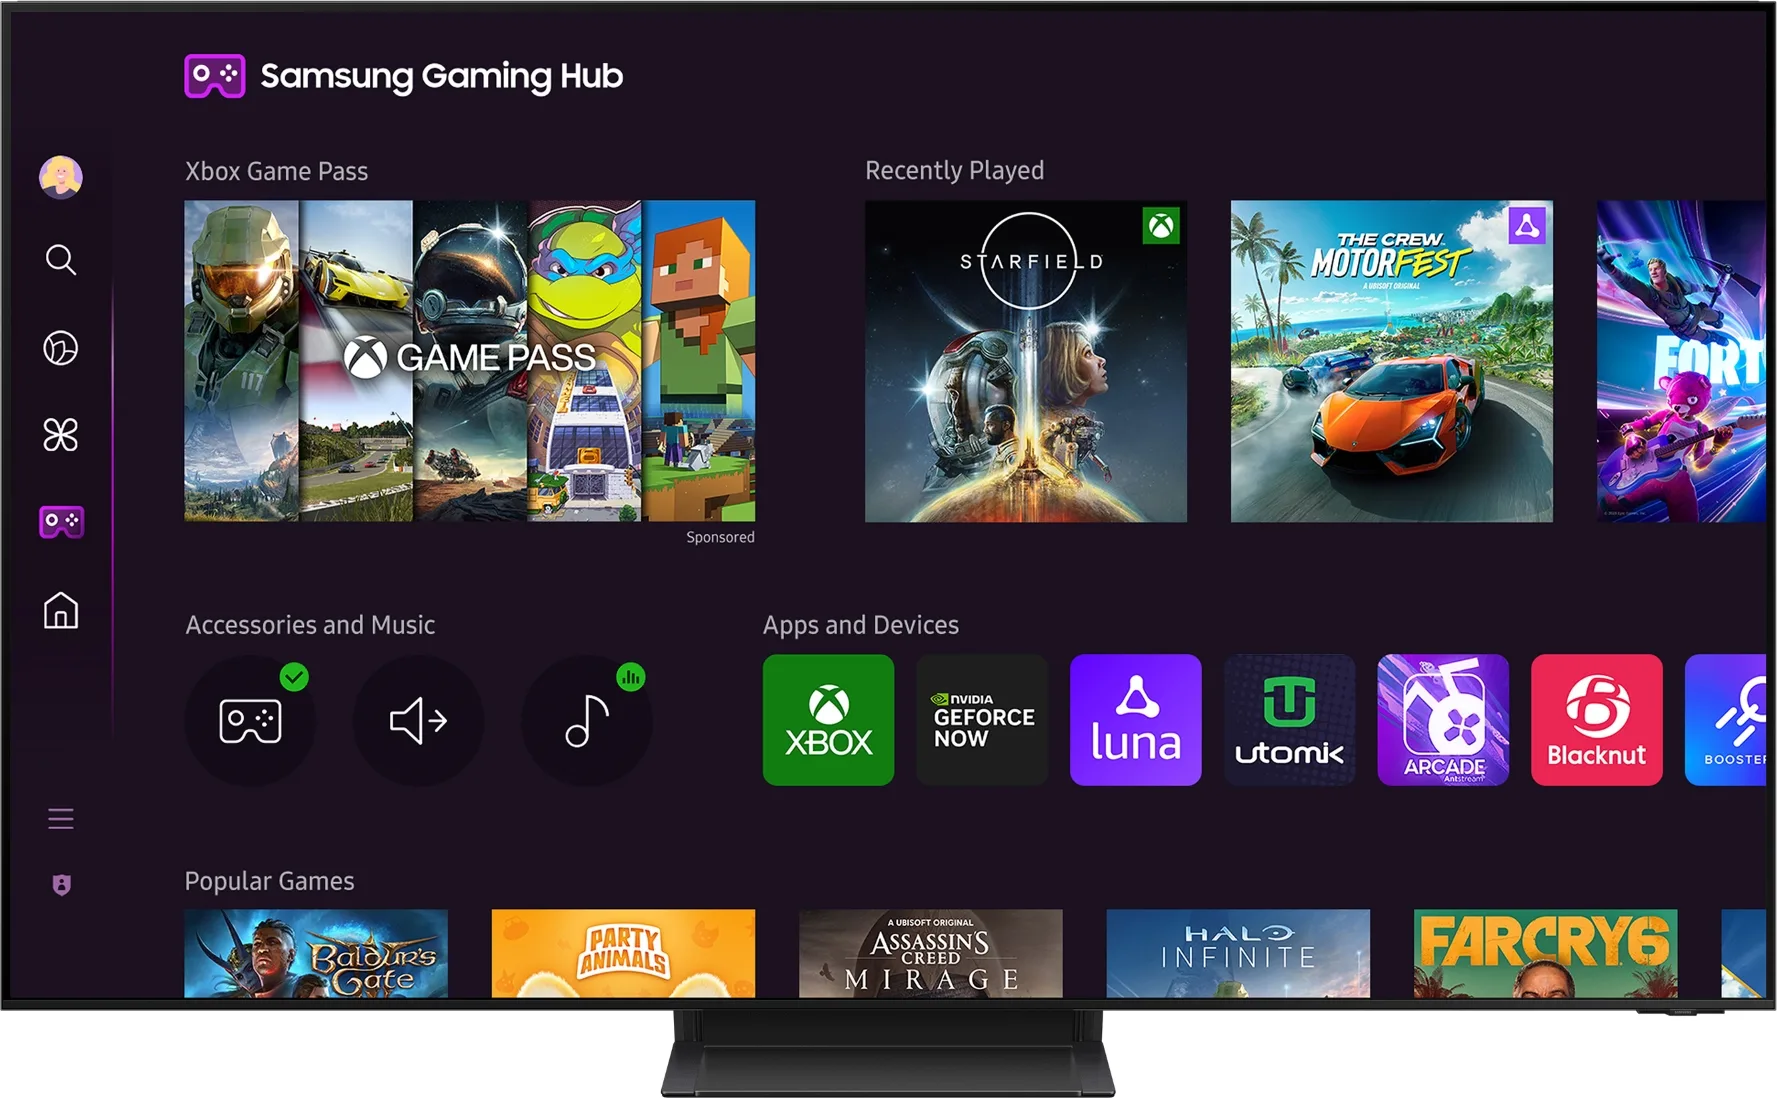1777x1098 pixels.
Task: Open Halo Infinite in Popular Games
Action: [x=1238, y=953]
